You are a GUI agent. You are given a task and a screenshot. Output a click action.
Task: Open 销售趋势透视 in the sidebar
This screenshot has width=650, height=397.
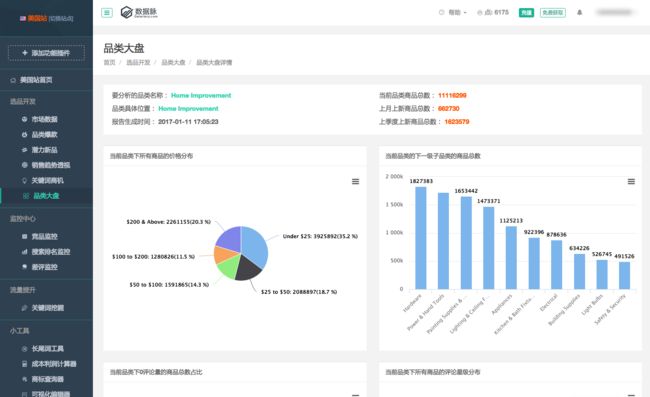tap(46, 165)
